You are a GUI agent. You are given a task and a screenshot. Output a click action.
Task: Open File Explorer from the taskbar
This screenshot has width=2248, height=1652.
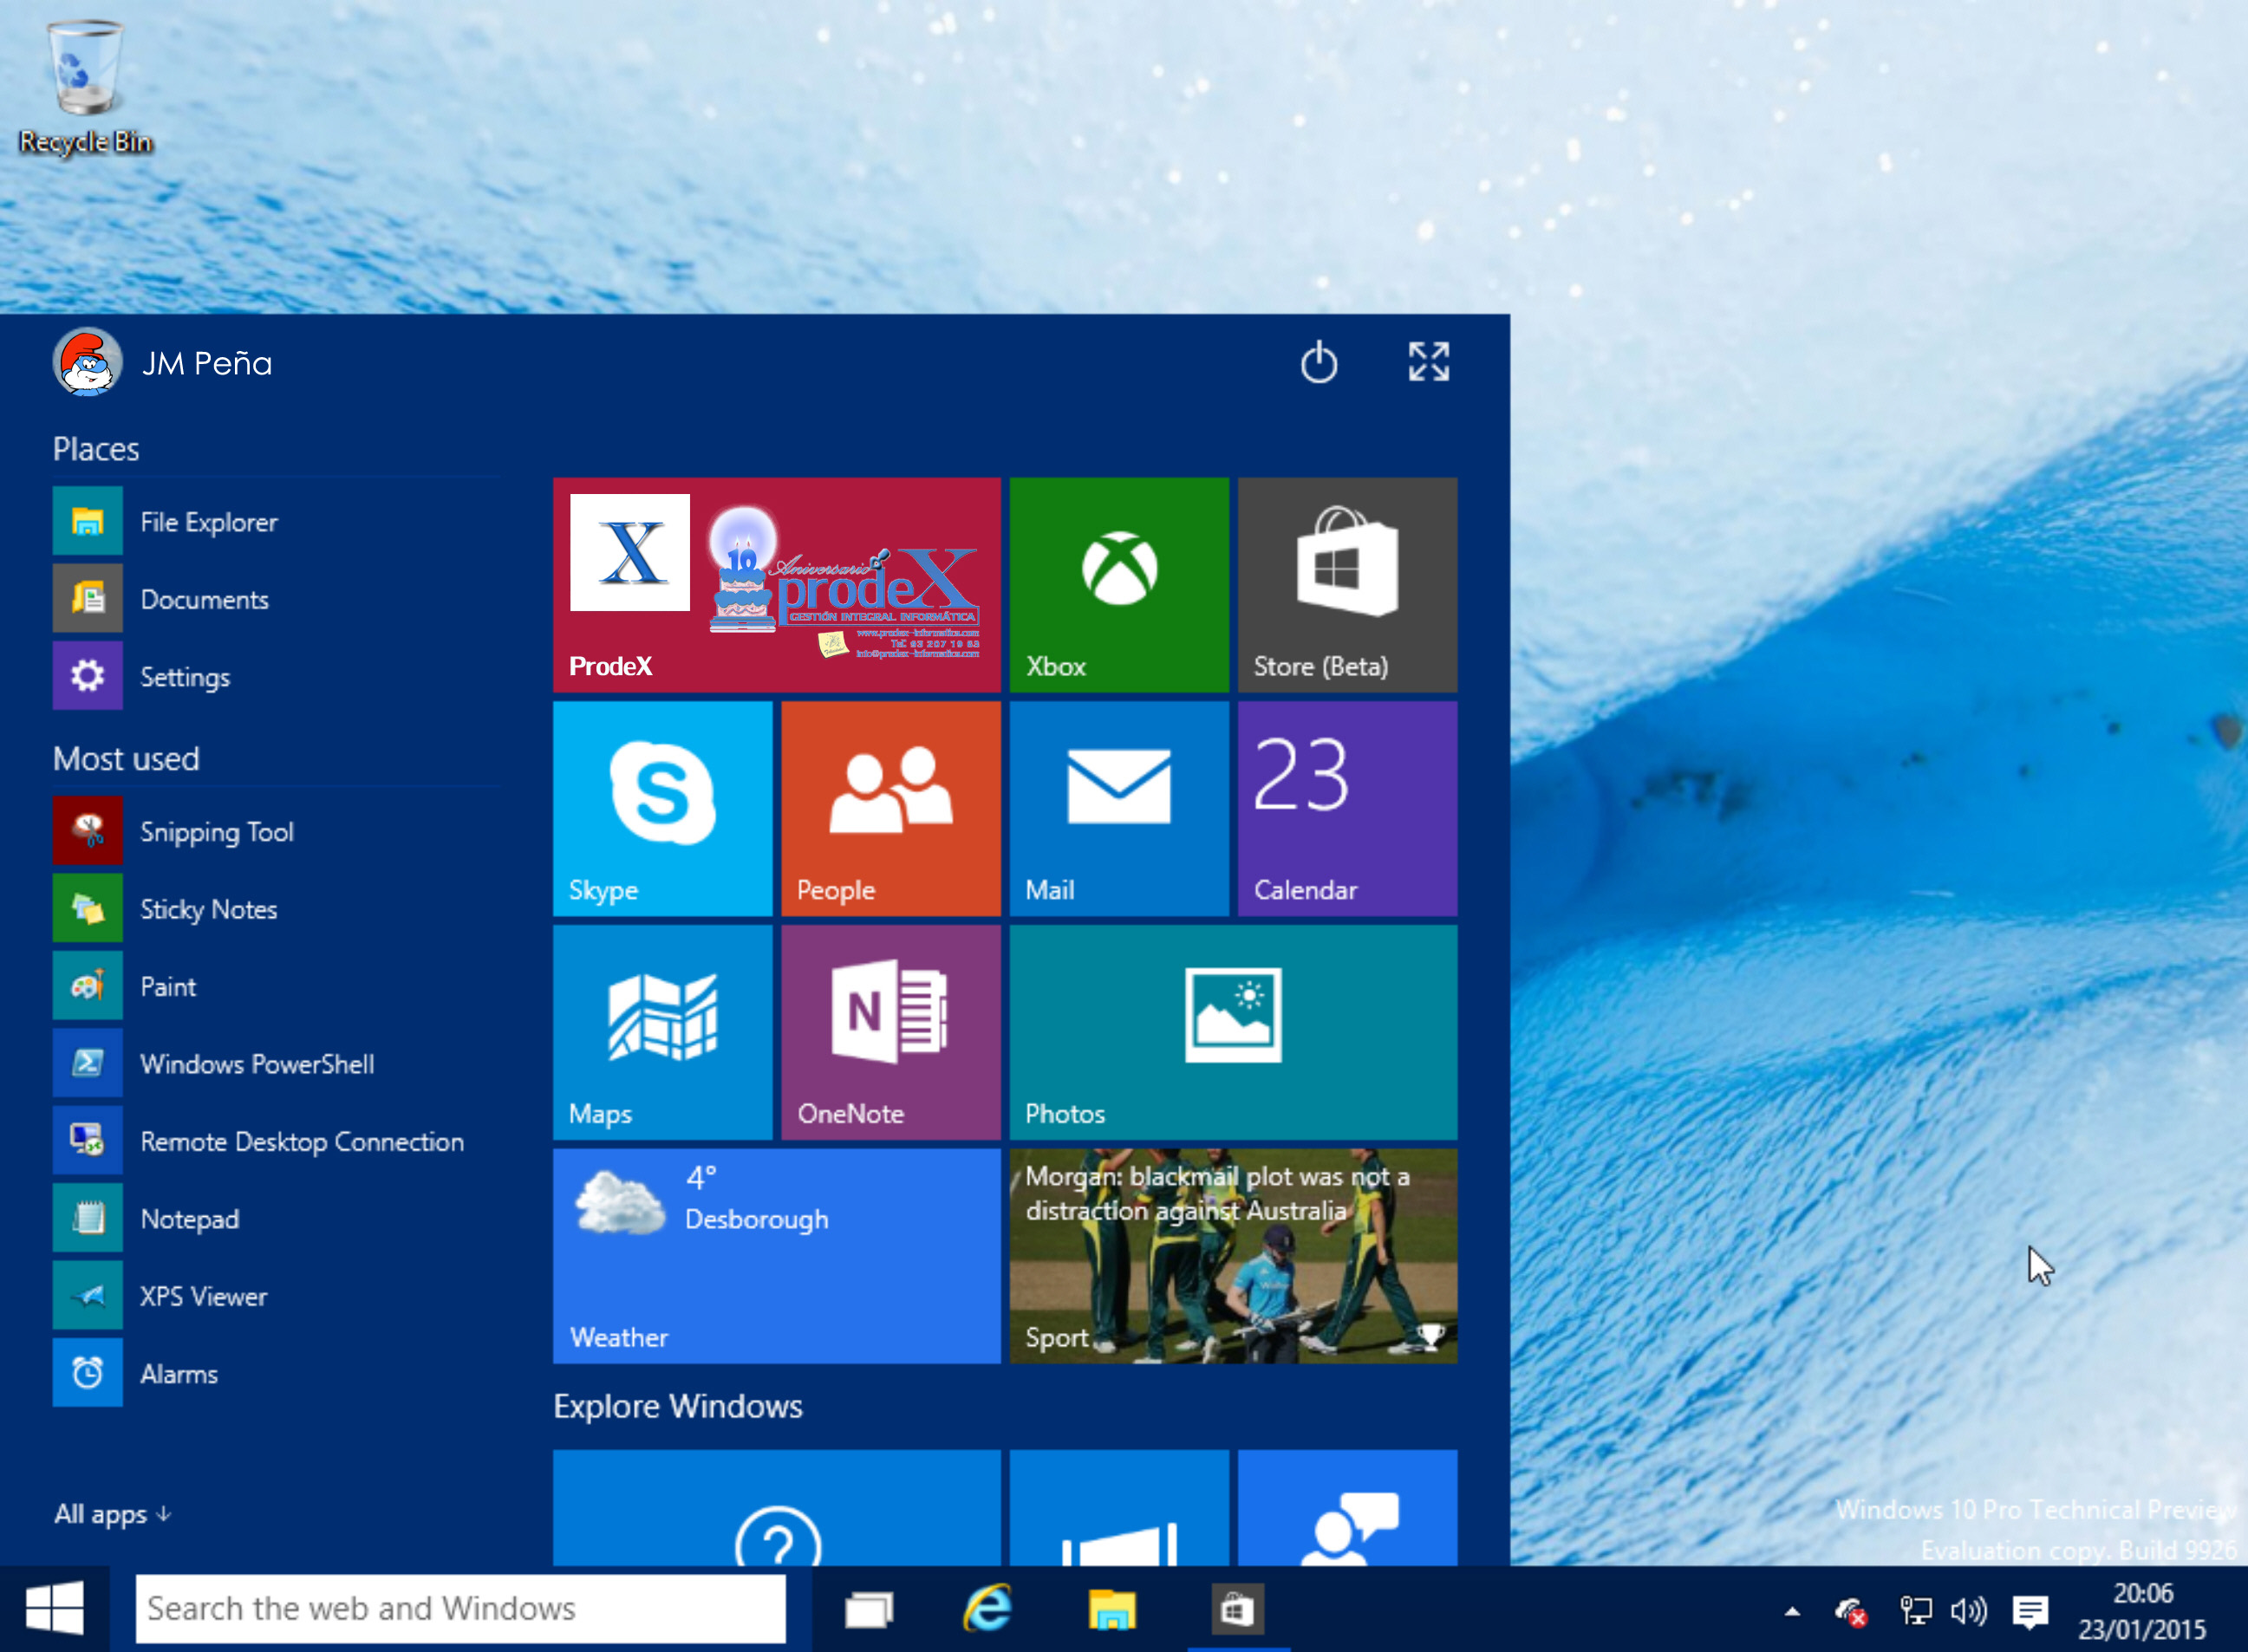point(1111,1610)
